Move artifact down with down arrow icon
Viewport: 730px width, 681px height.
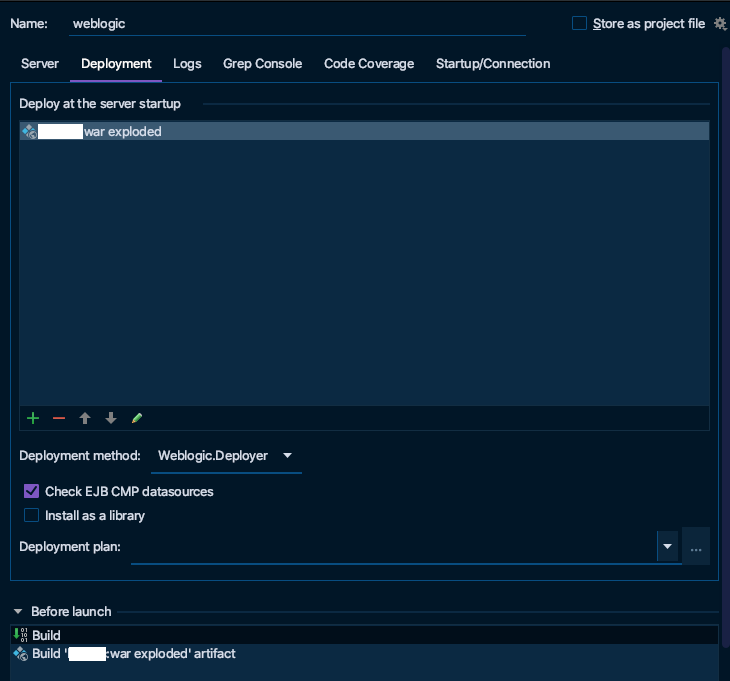111,418
